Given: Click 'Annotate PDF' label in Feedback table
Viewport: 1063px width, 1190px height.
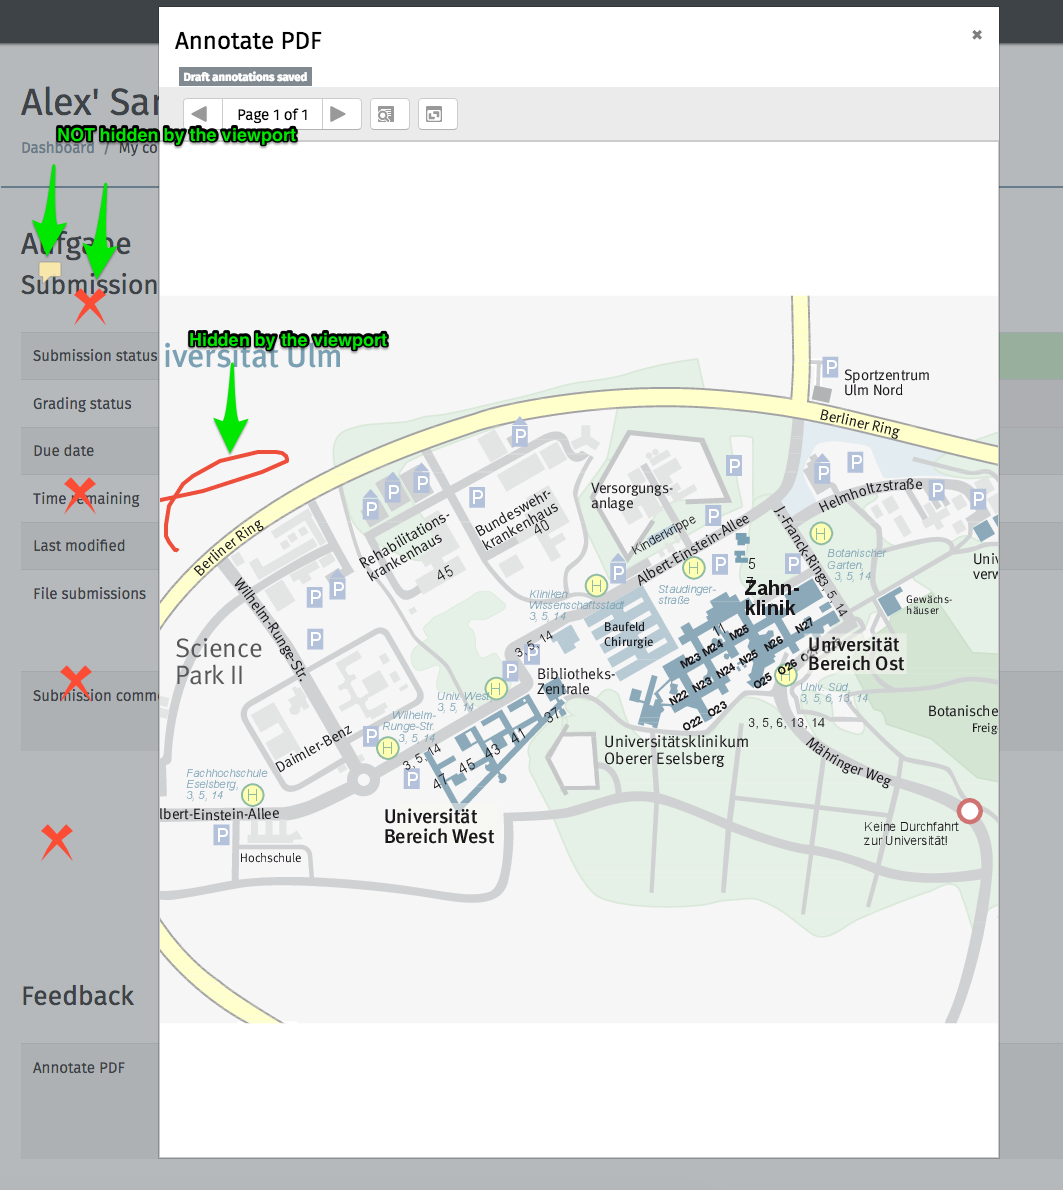Looking at the screenshot, I should [x=79, y=1068].
